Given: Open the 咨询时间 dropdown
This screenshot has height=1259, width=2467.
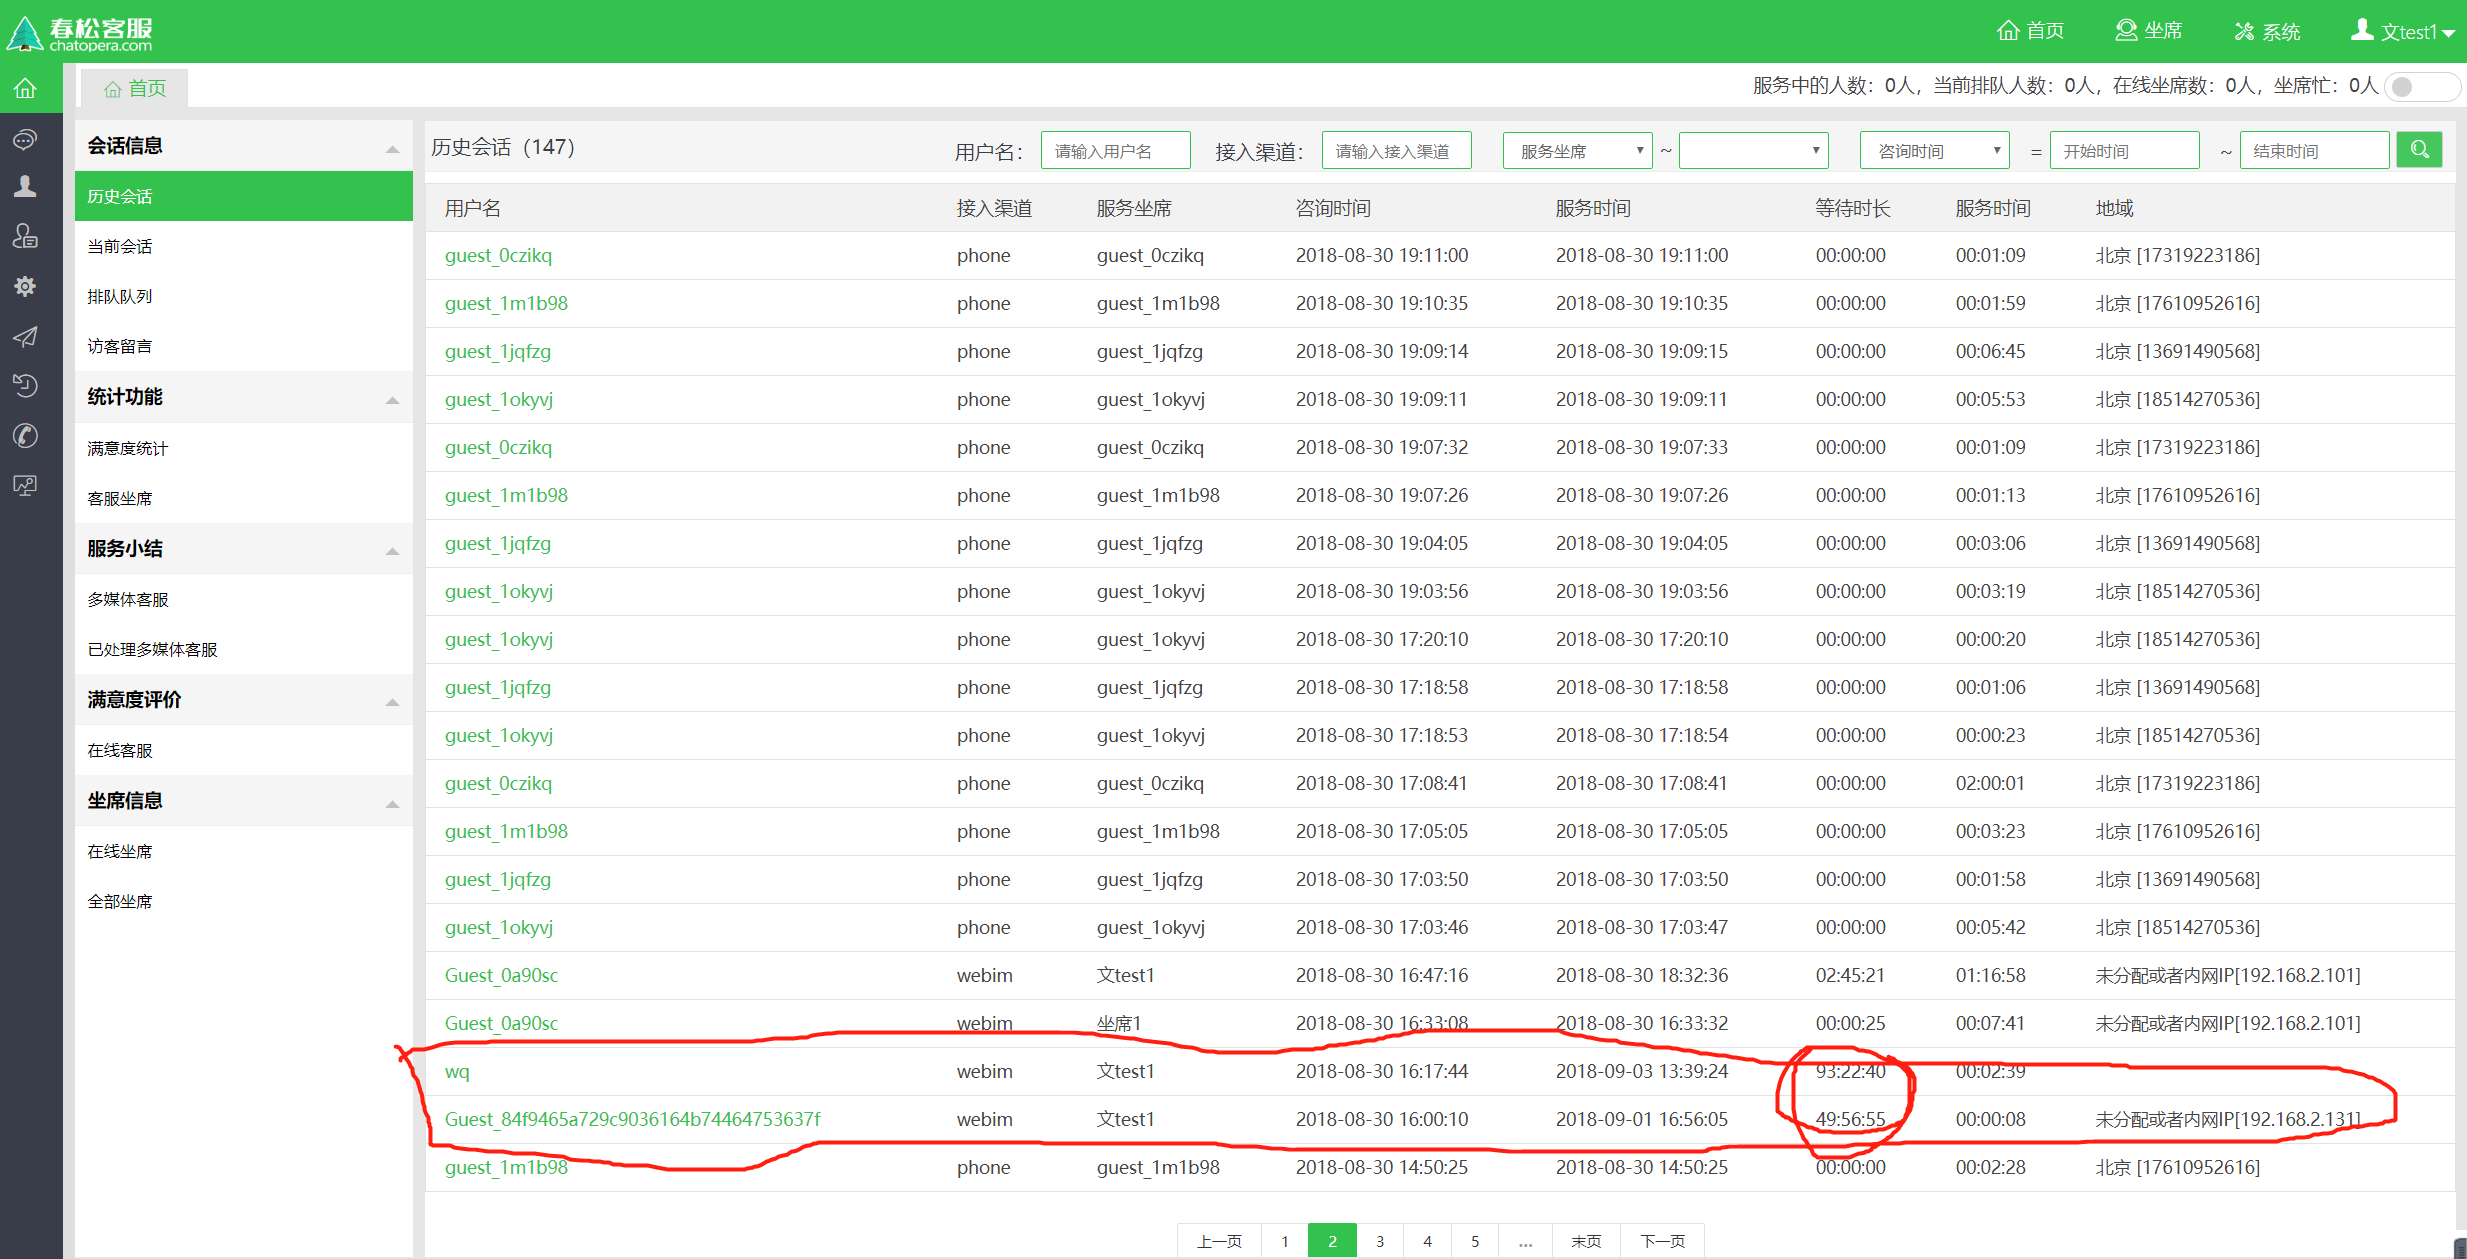Looking at the screenshot, I should (x=1934, y=151).
